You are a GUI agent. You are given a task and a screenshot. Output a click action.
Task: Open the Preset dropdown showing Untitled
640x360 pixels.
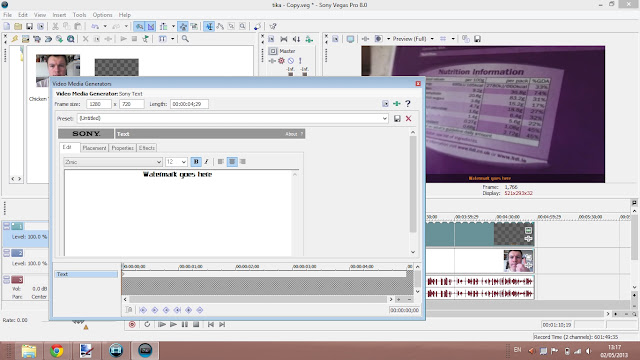[x=232, y=118]
